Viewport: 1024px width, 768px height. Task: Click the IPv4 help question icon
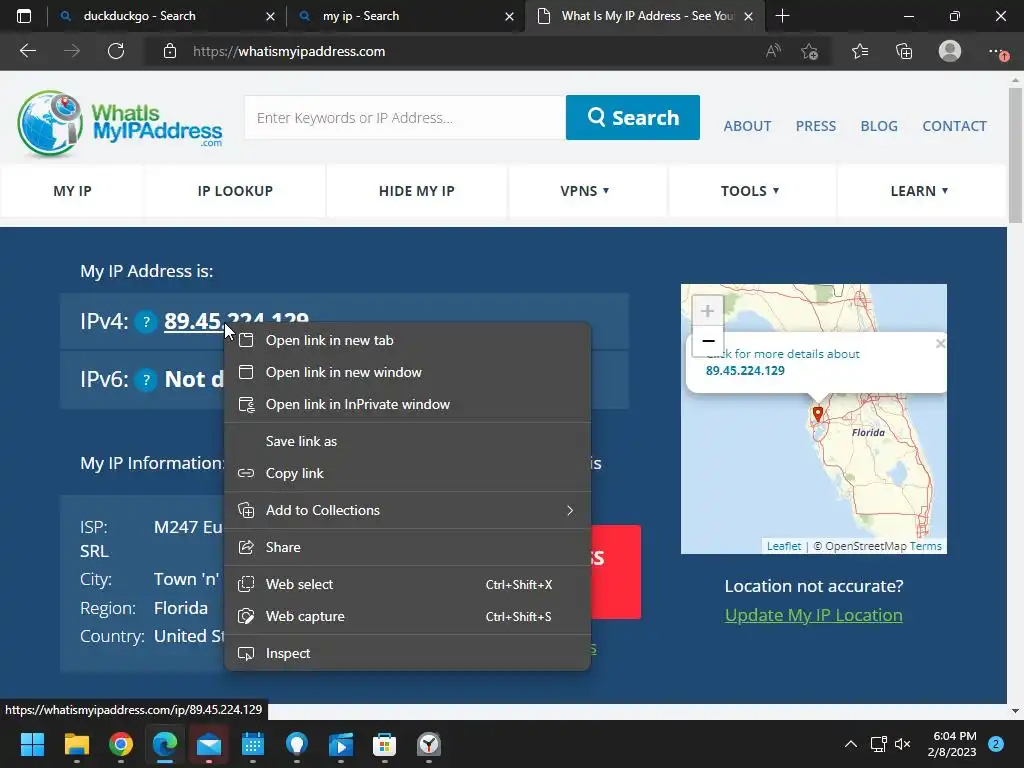[146, 321]
